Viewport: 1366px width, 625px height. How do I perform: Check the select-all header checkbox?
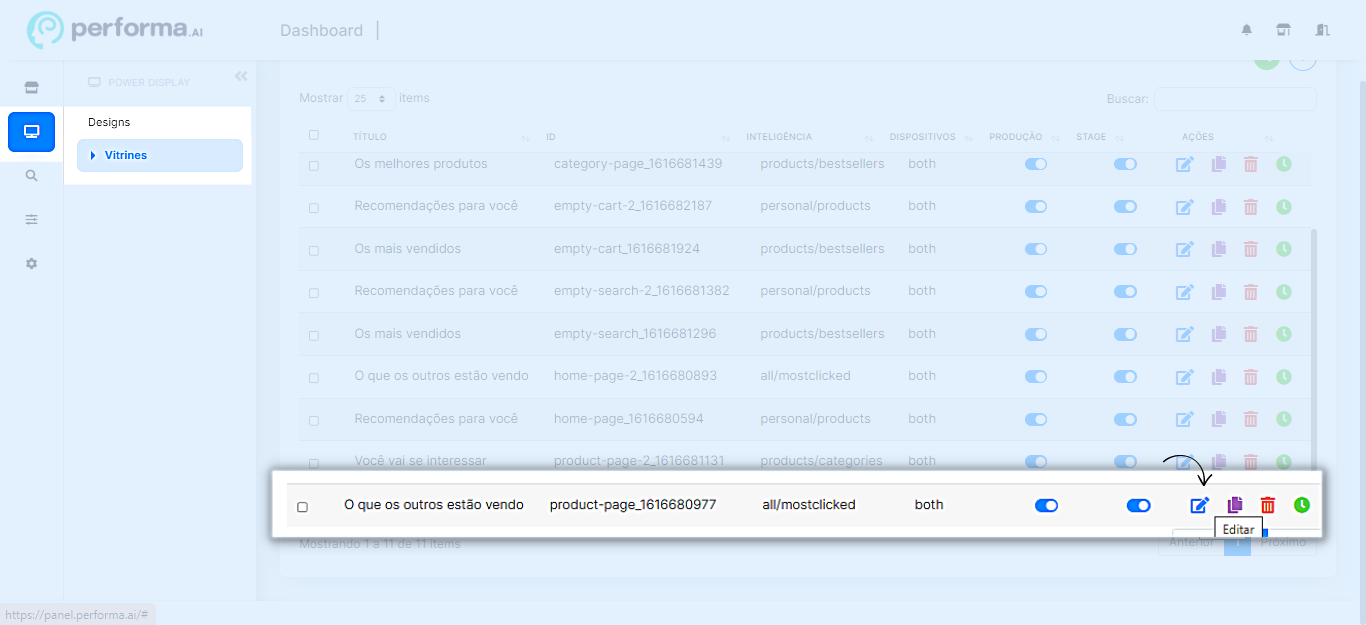point(313,135)
